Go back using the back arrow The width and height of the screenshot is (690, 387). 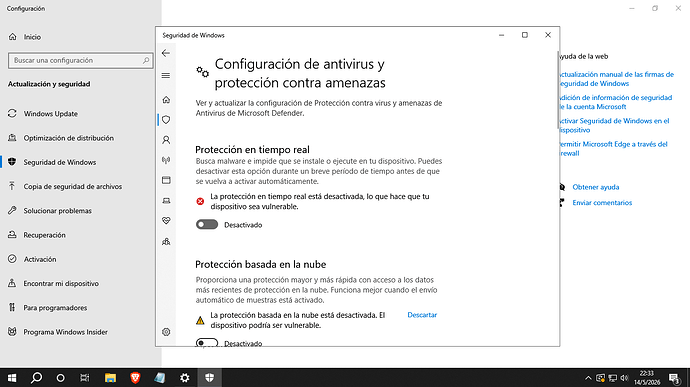[166, 53]
